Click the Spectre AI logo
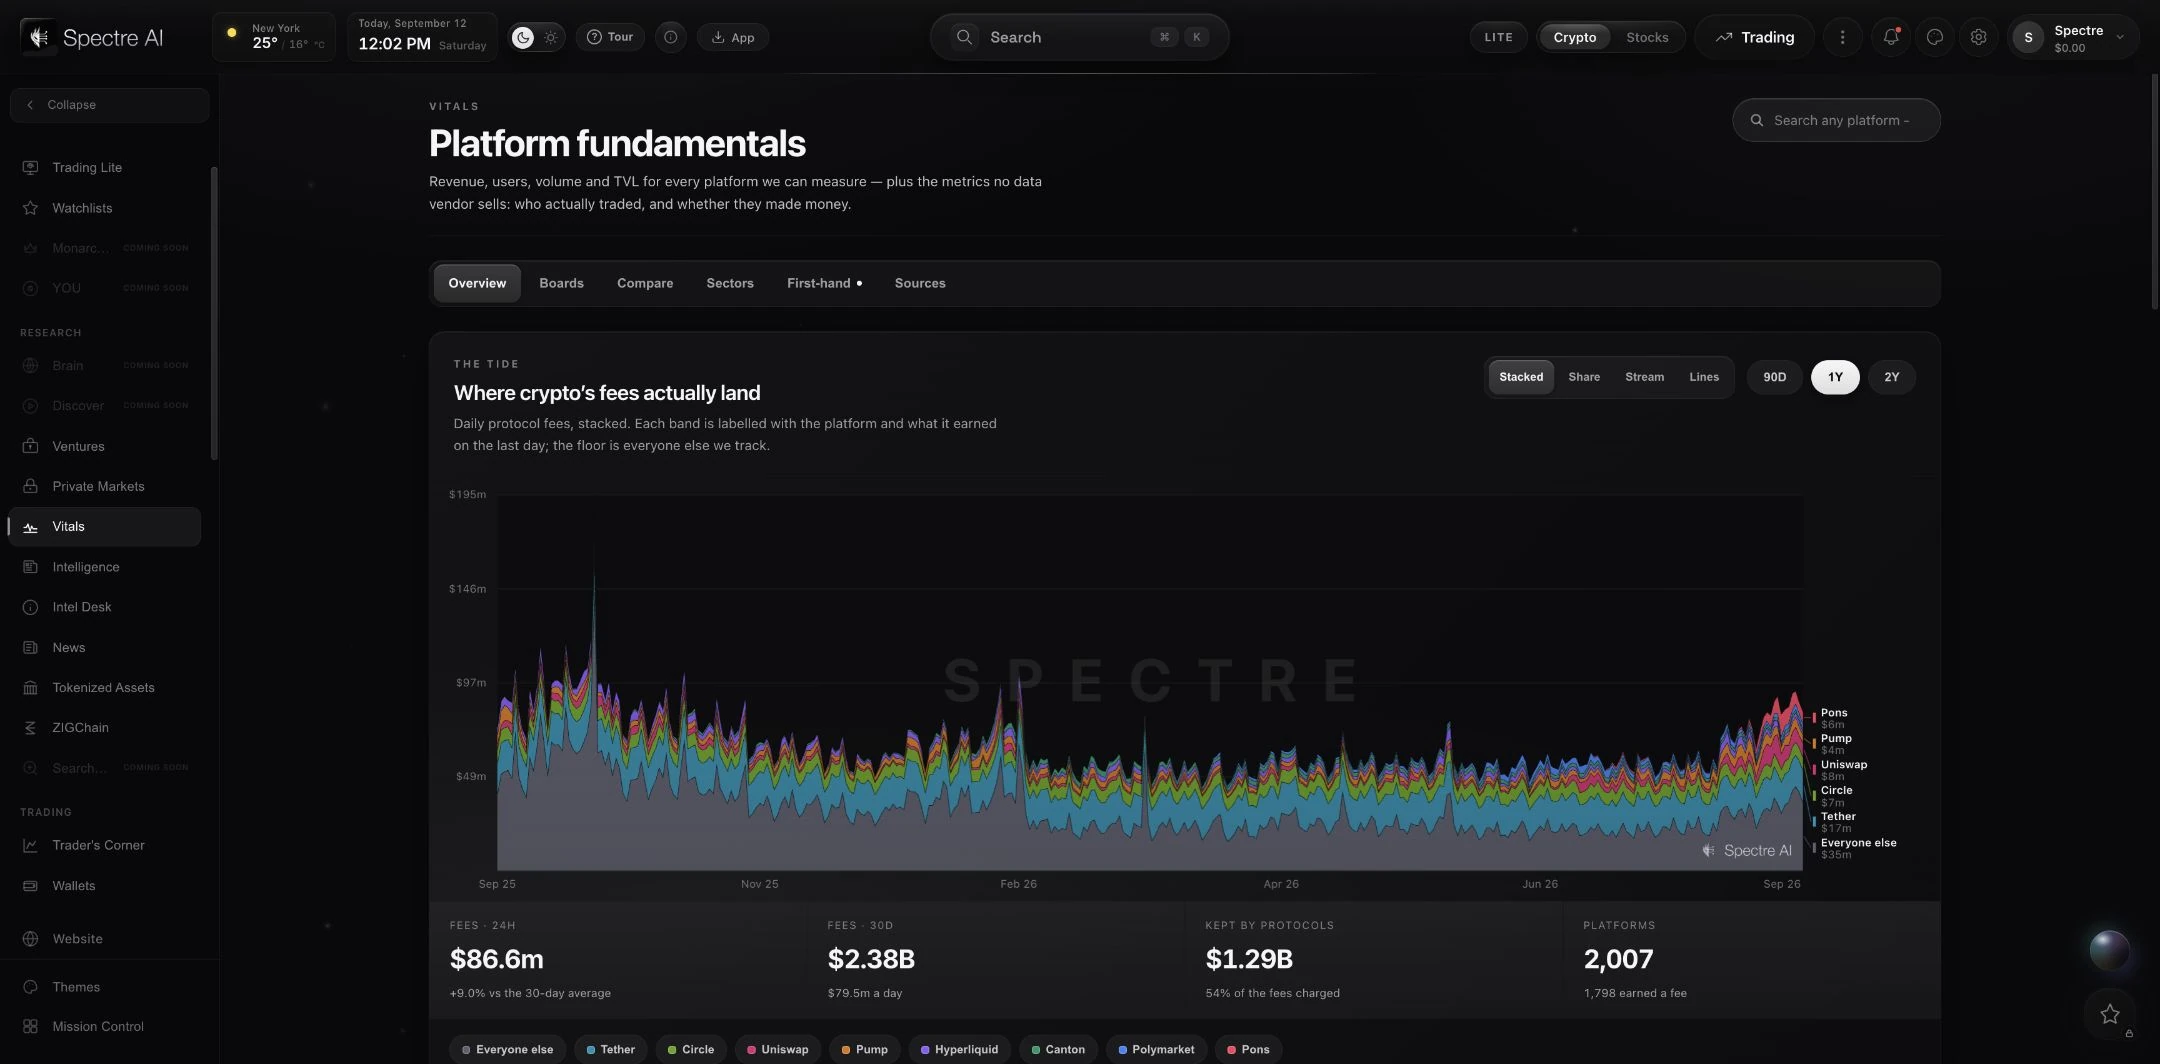The image size is (2160, 1064). coord(92,38)
